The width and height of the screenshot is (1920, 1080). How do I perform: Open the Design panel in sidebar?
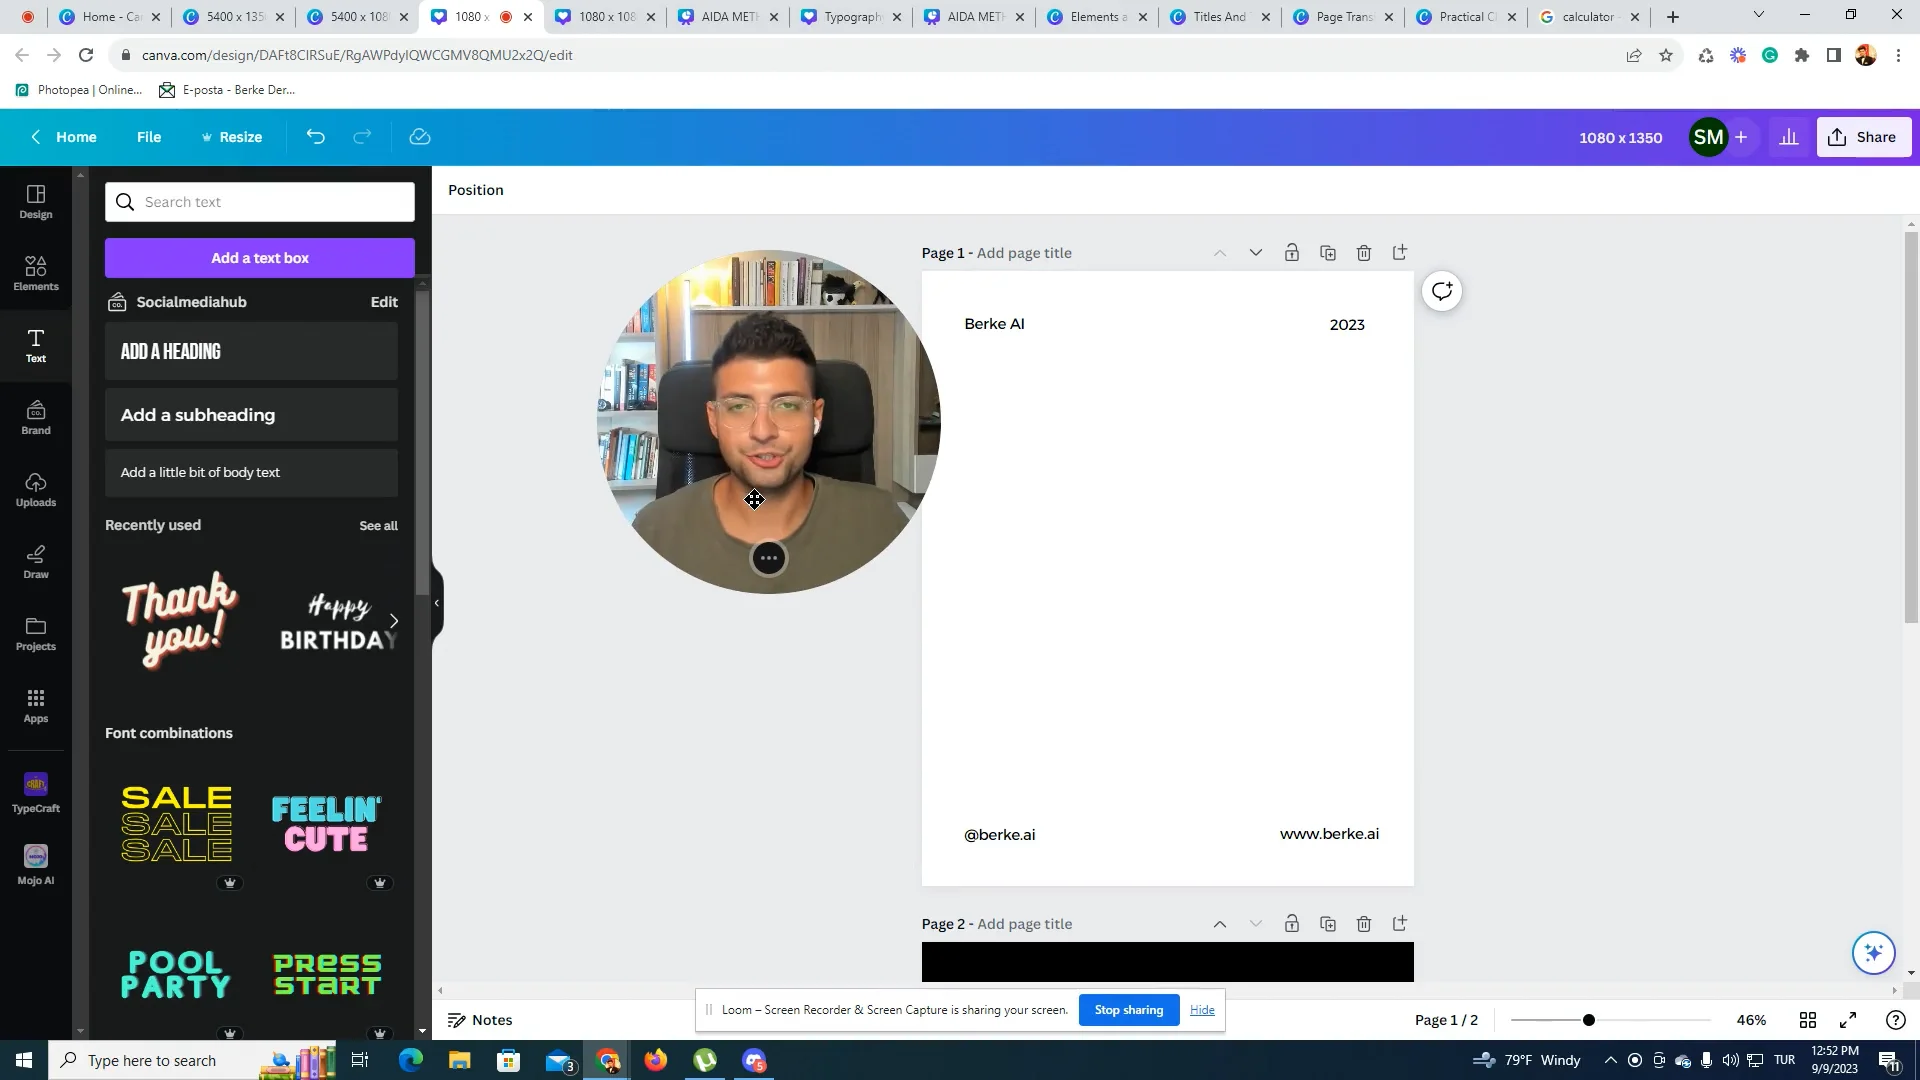click(x=36, y=201)
